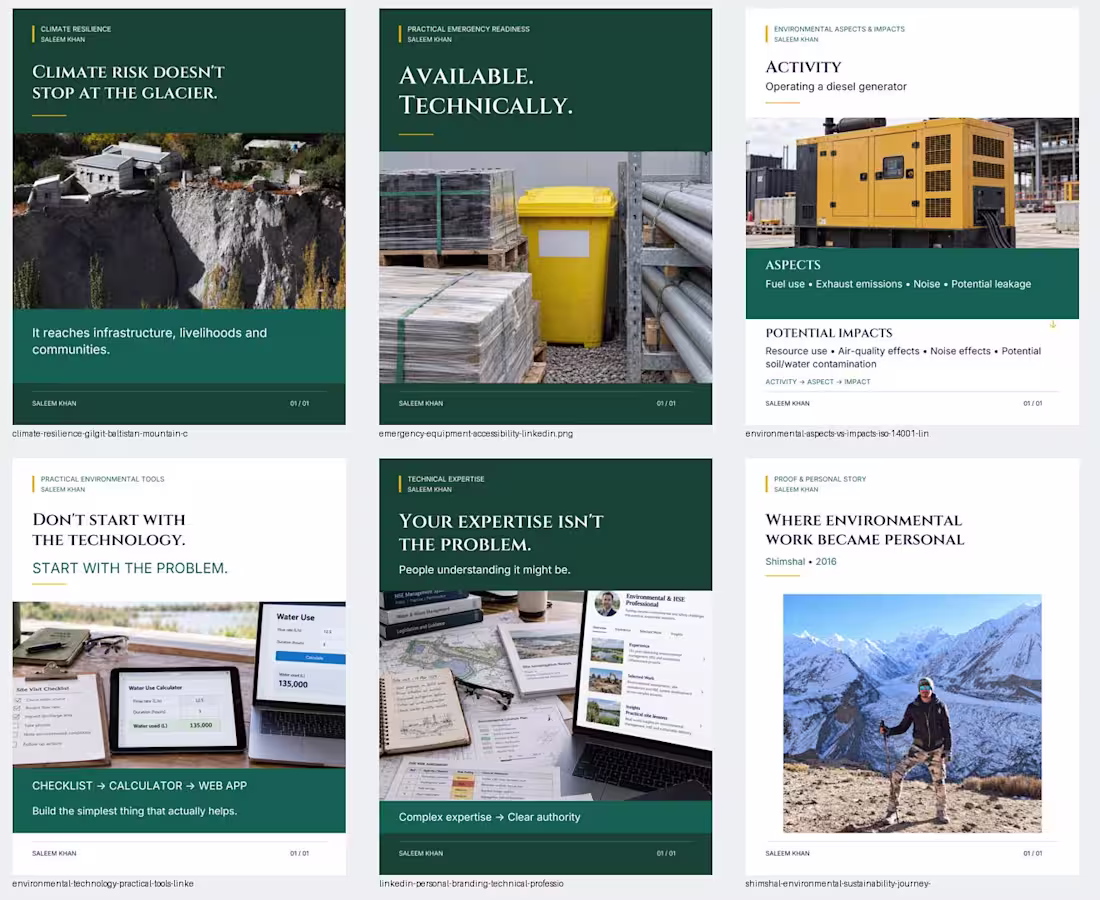Click the mountain hiker photo in Shimshal card

[912, 713]
